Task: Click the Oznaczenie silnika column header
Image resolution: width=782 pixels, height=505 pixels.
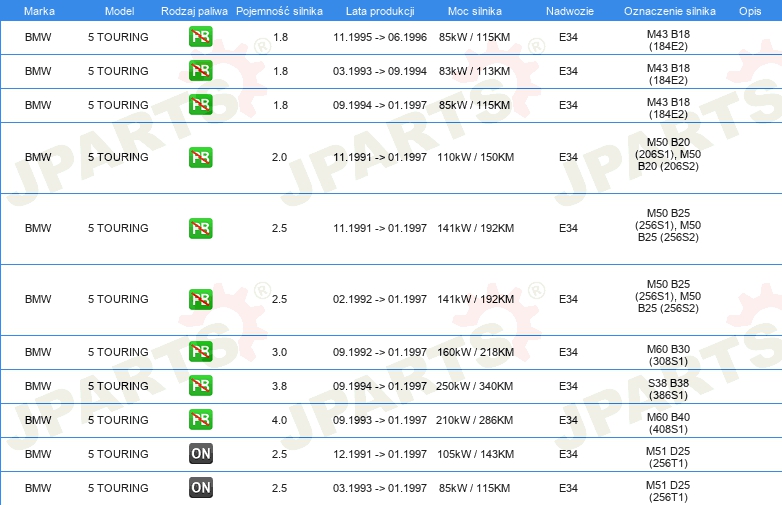Action: click(x=670, y=11)
